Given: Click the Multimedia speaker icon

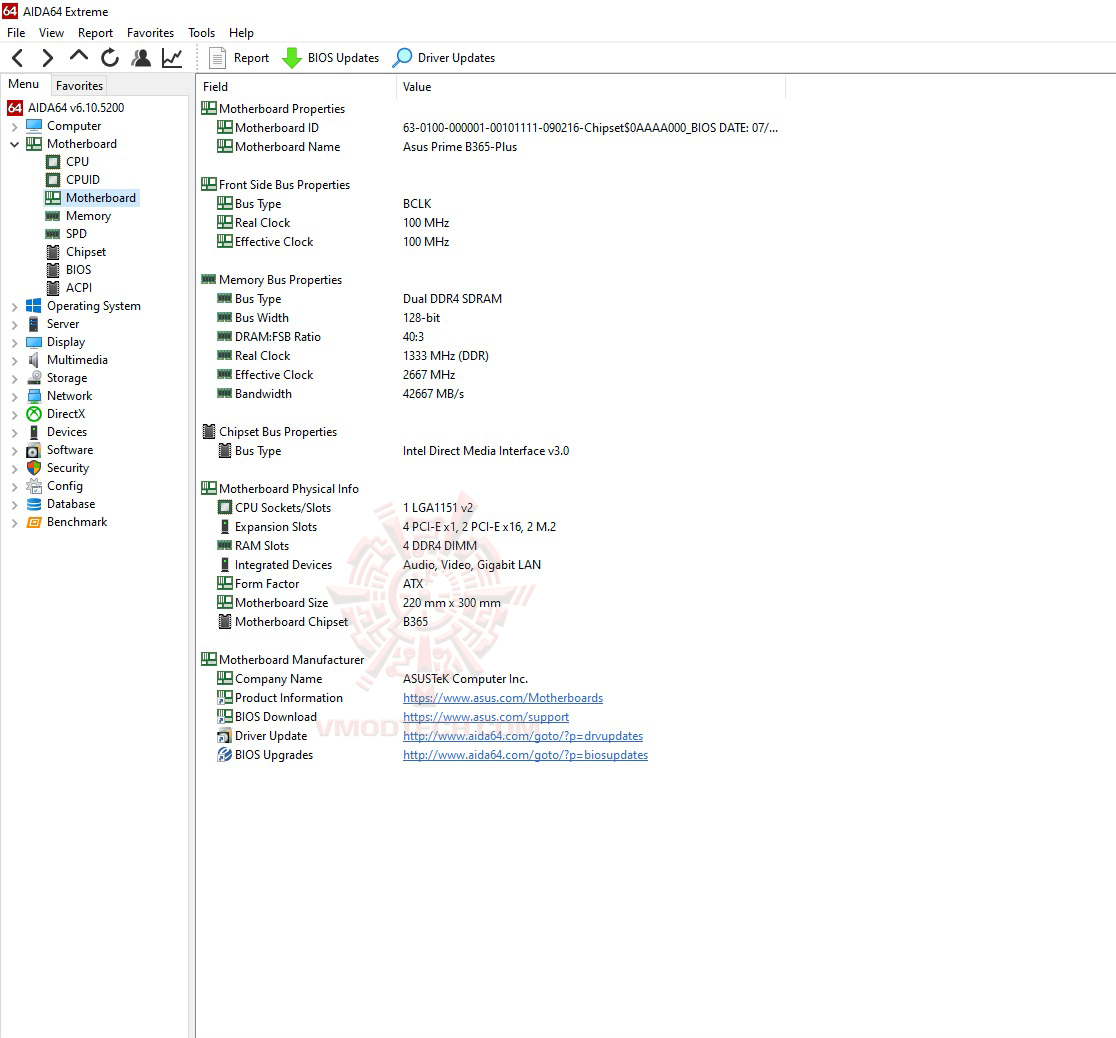Looking at the screenshot, I should coord(33,360).
